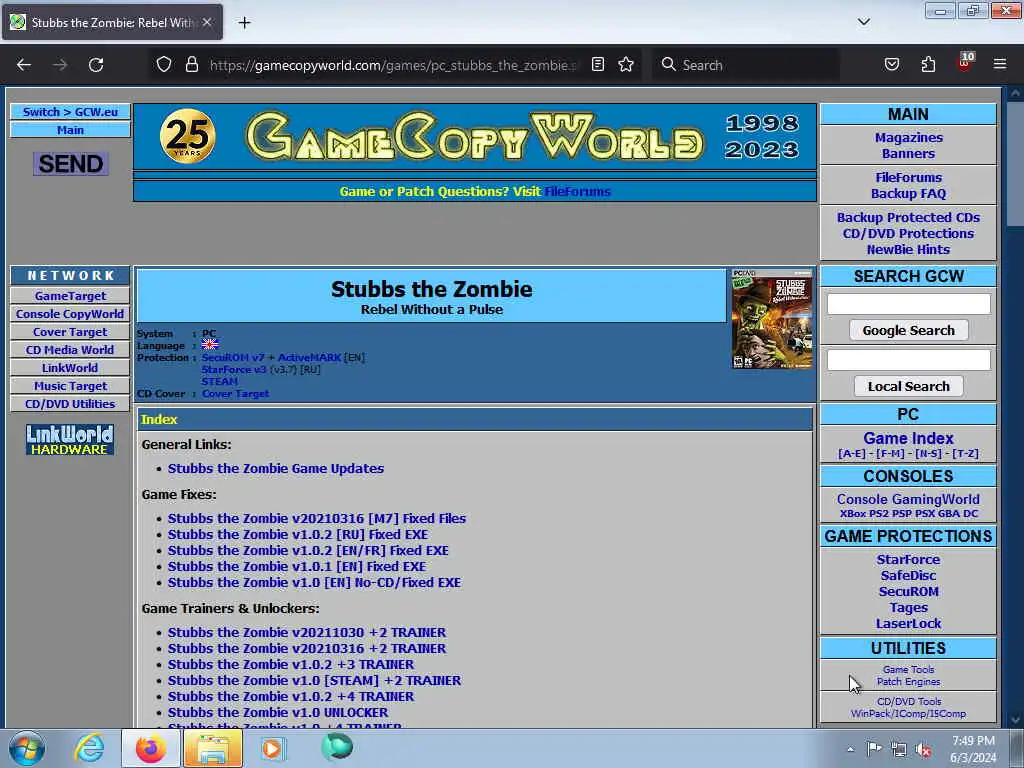Open CD/DVD Utilities network link

[x=71, y=404]
